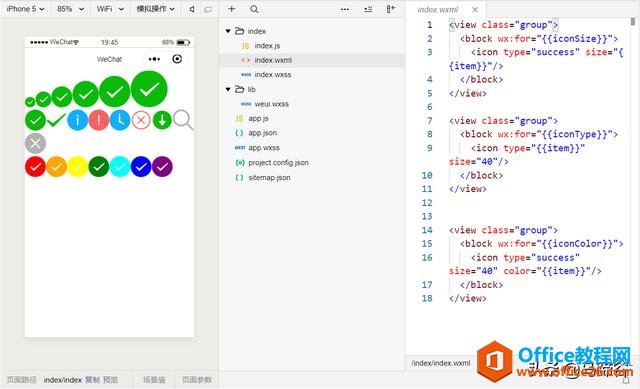
Task: Click the green download arrow icon
Action: 162,120
